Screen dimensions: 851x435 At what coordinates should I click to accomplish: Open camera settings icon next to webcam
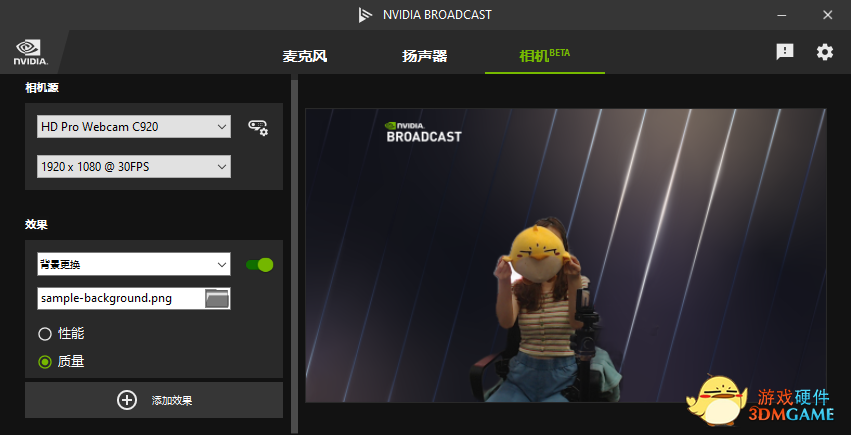coord(258,127)
